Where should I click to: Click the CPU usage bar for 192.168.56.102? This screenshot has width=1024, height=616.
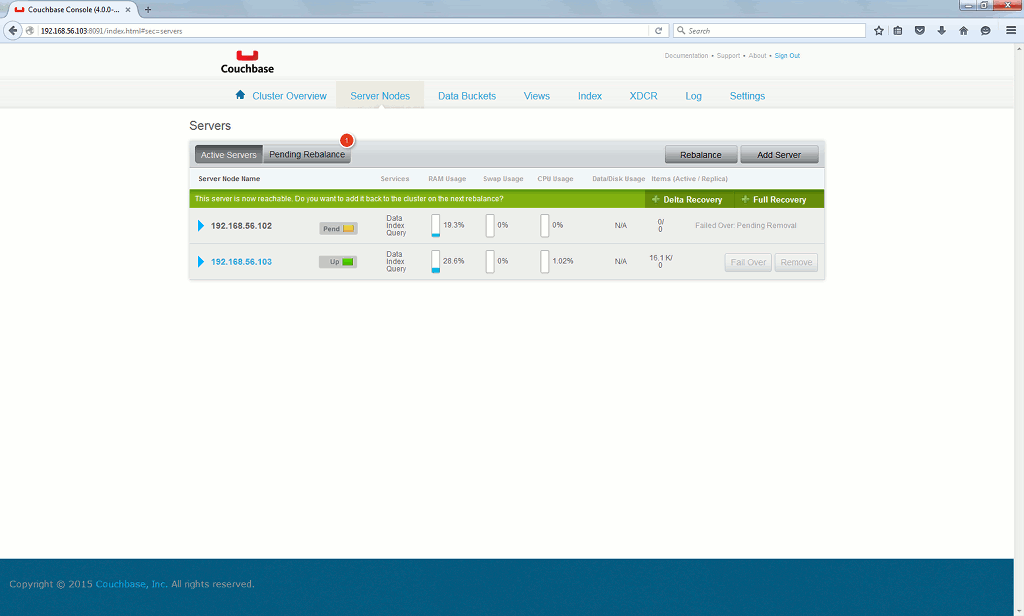(x=545, y=225)
